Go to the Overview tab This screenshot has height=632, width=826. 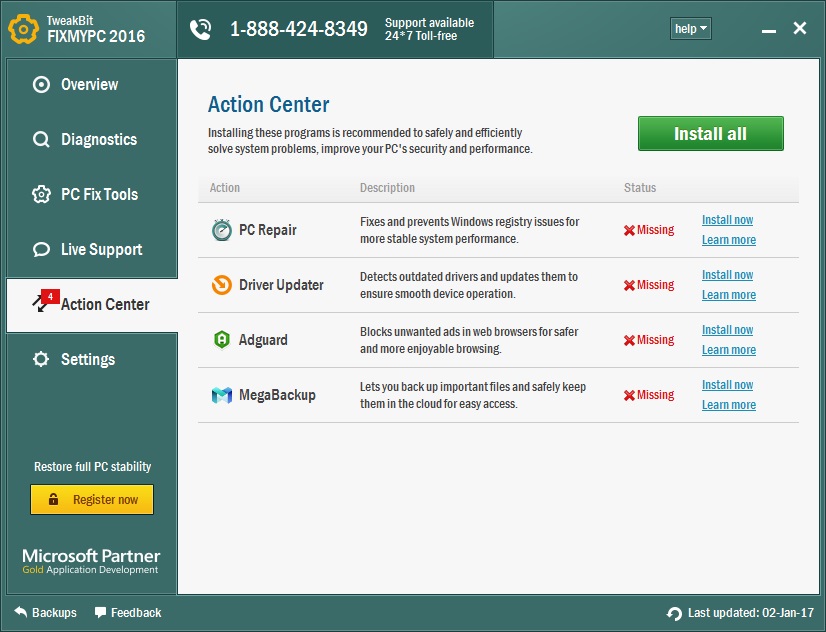89,85
